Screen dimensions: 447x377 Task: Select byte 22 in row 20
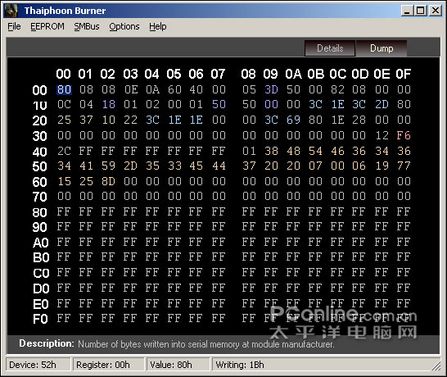point(130,120)
